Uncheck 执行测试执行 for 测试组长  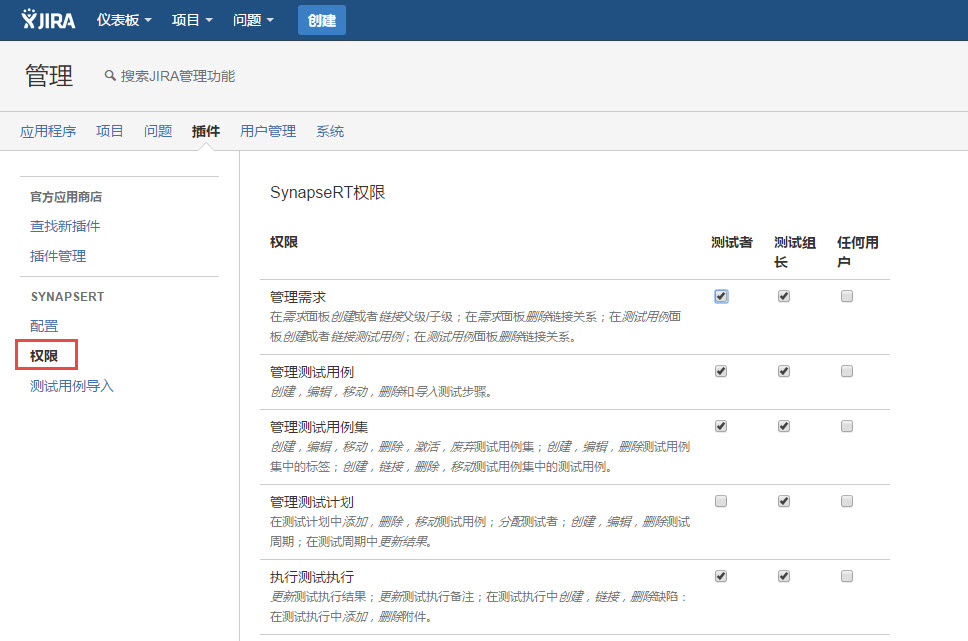783,576
